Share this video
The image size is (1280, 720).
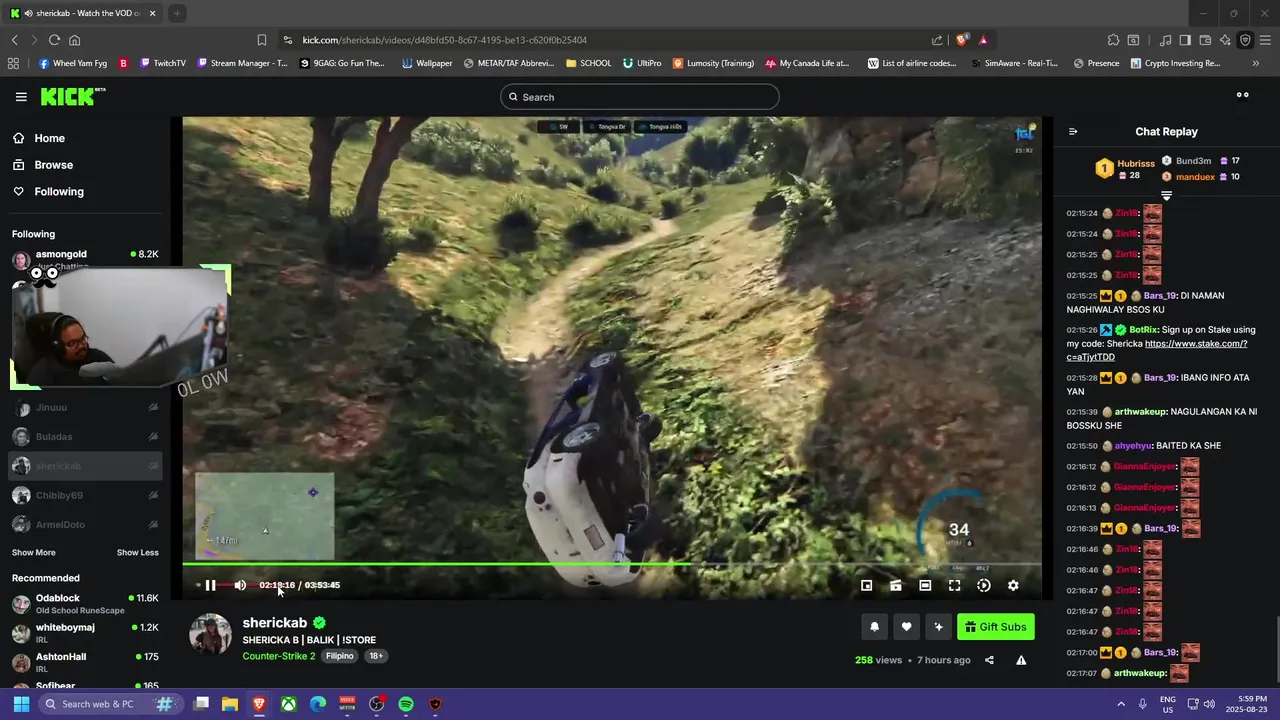(989, 660)
